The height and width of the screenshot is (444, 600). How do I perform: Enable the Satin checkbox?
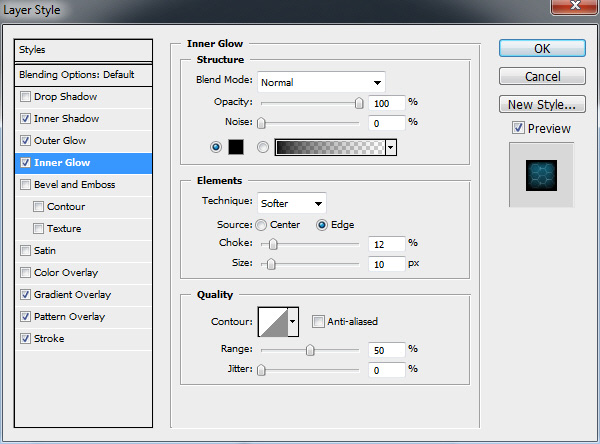tap(25, 251)
